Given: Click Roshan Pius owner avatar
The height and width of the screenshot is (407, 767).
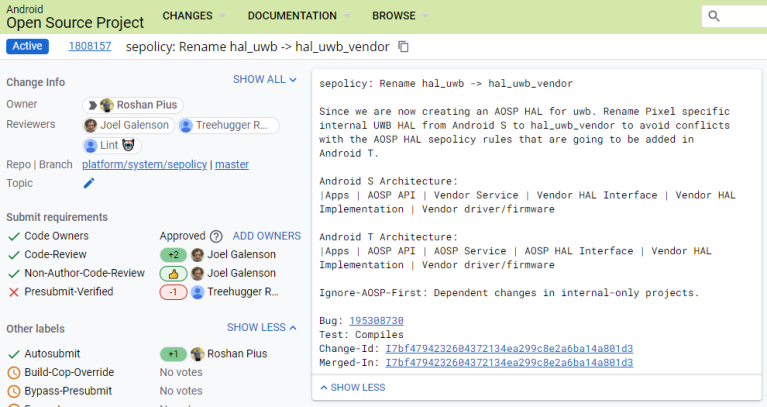Looking at the screenshot, I should coord(107,105).
